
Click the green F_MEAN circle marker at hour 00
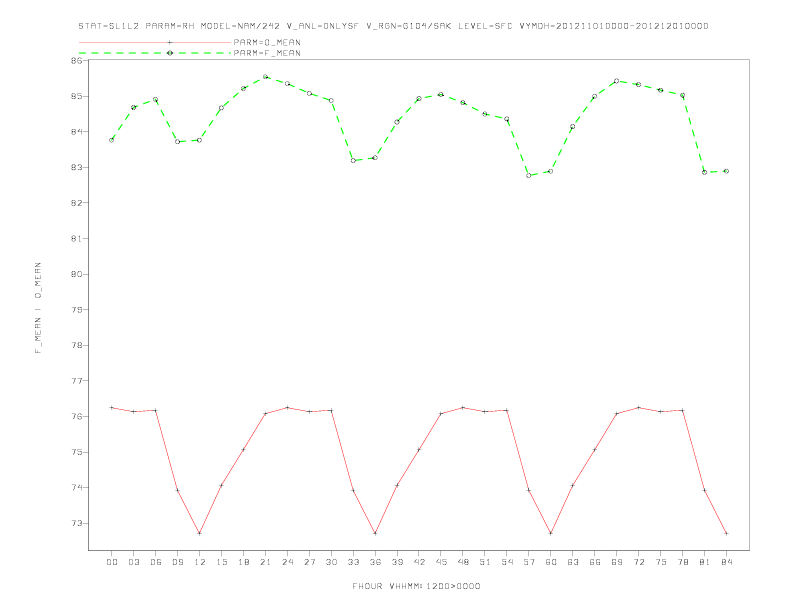[x=112, y=140]
